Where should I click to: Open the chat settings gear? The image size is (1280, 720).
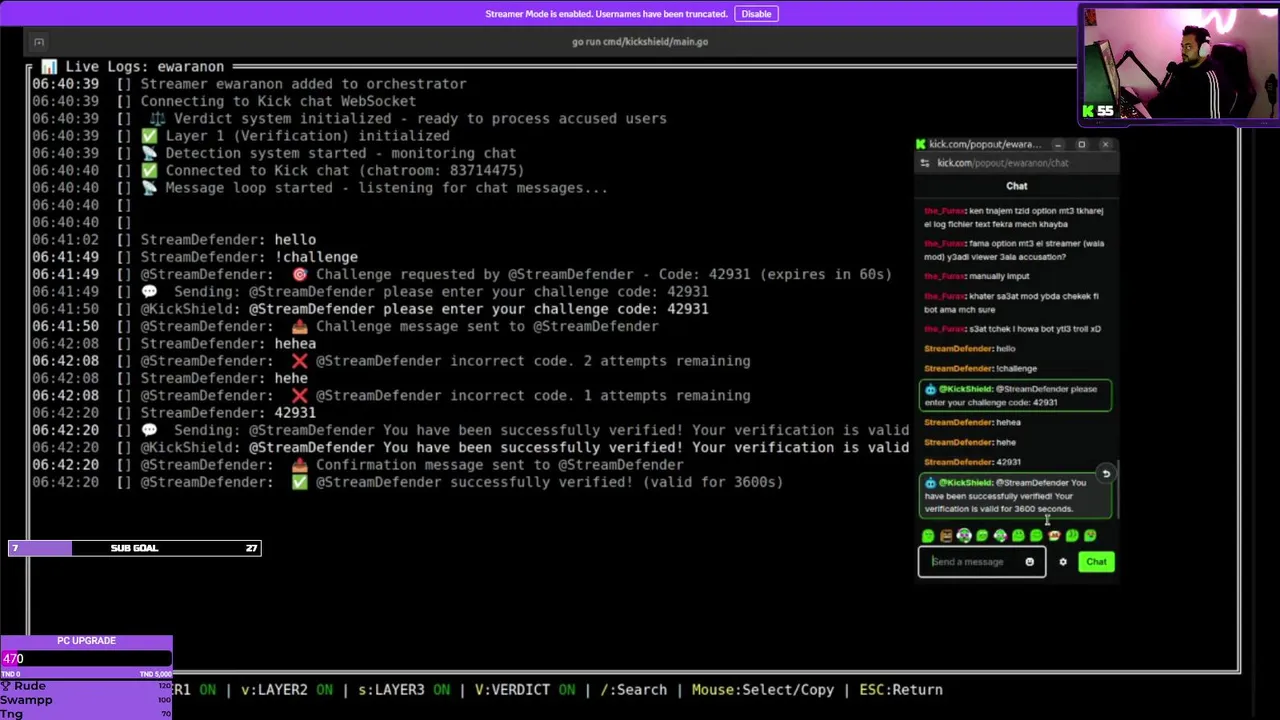pyautogui.click(x=1063, y=562)
